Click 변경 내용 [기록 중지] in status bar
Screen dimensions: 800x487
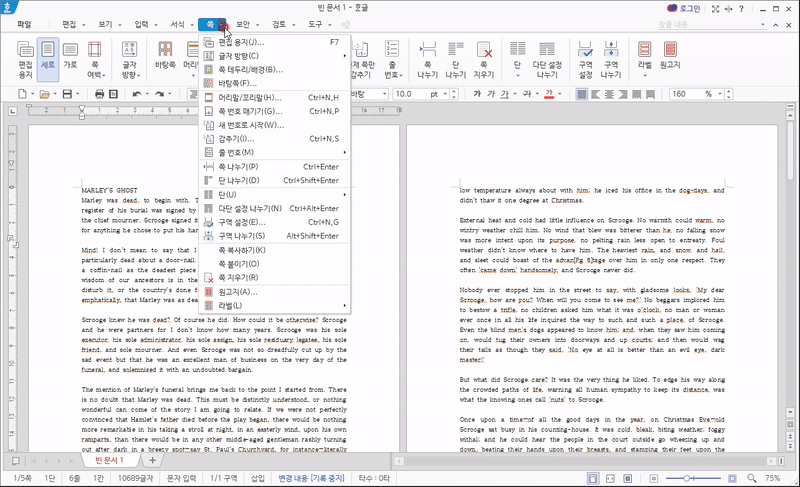311,478
